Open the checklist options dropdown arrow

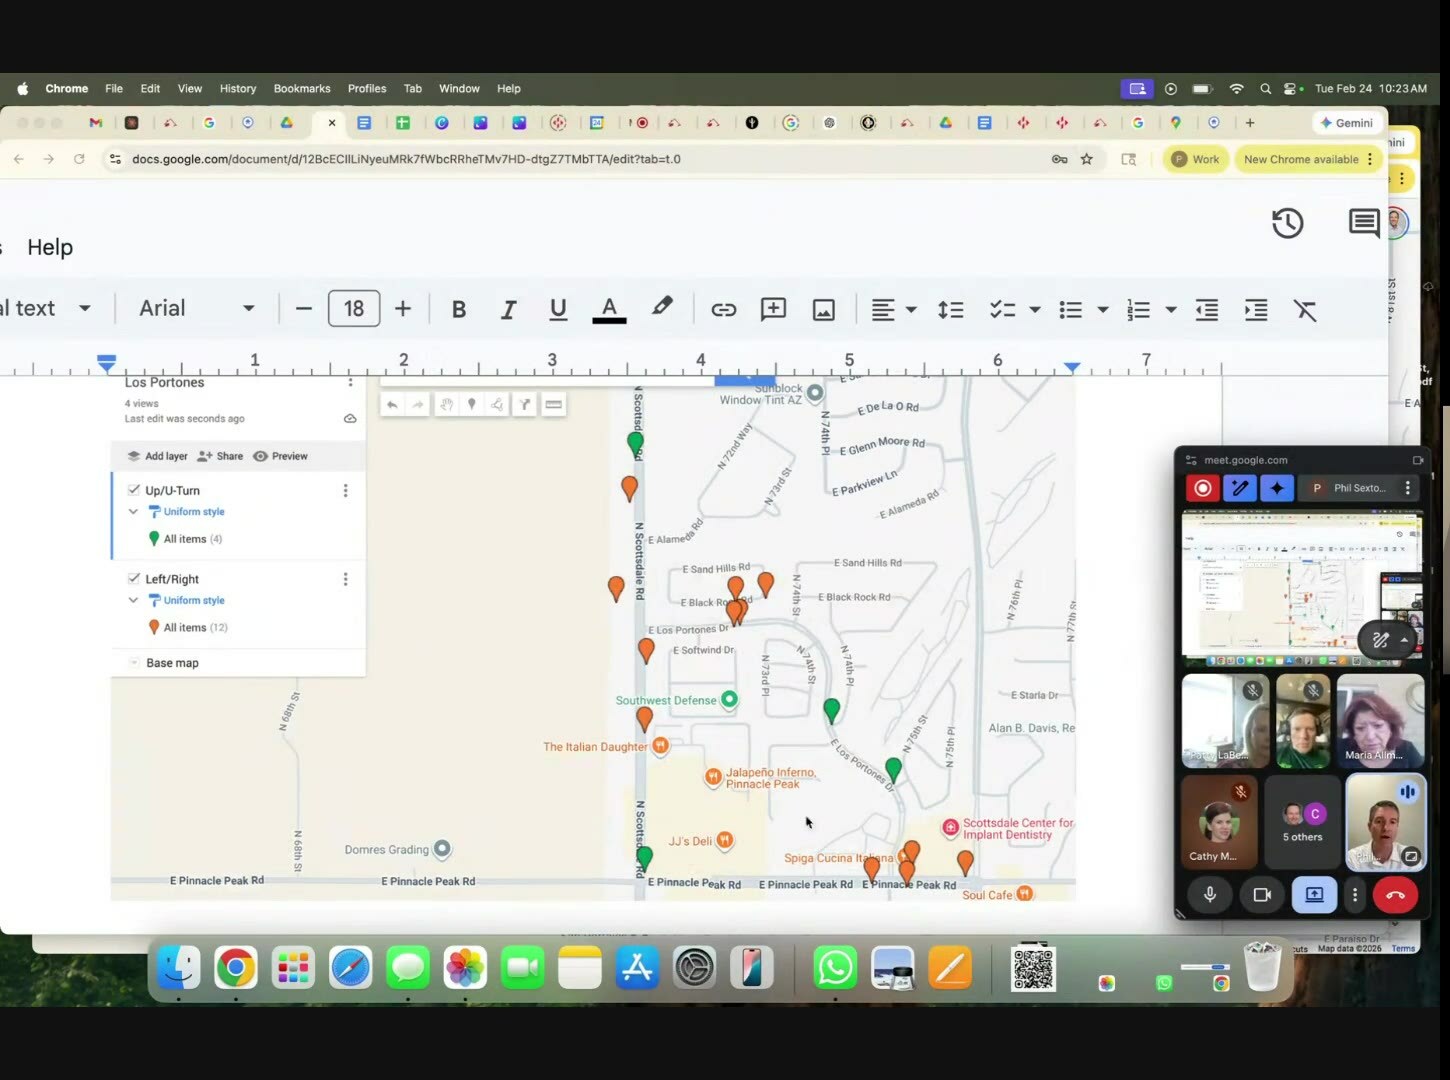click(1035, 310)
